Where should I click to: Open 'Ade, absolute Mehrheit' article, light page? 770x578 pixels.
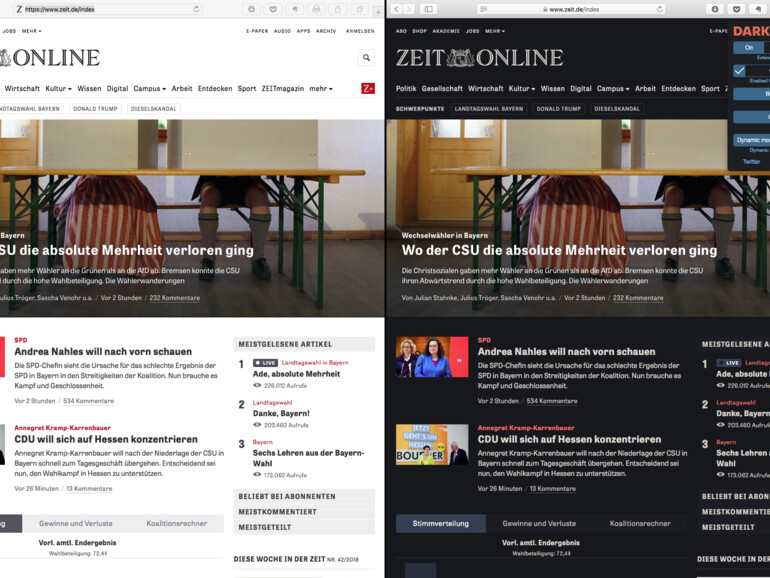click(x=297, y=374)
